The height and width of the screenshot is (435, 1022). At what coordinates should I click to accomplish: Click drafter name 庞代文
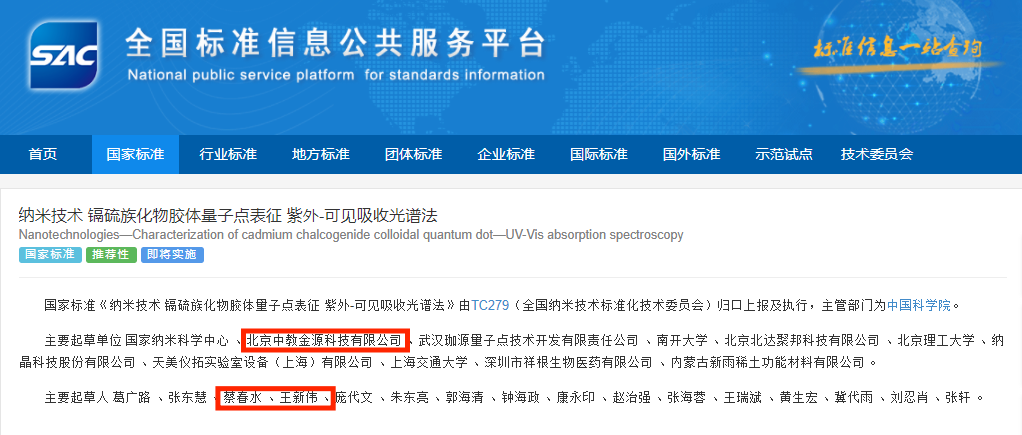(354, 397)
